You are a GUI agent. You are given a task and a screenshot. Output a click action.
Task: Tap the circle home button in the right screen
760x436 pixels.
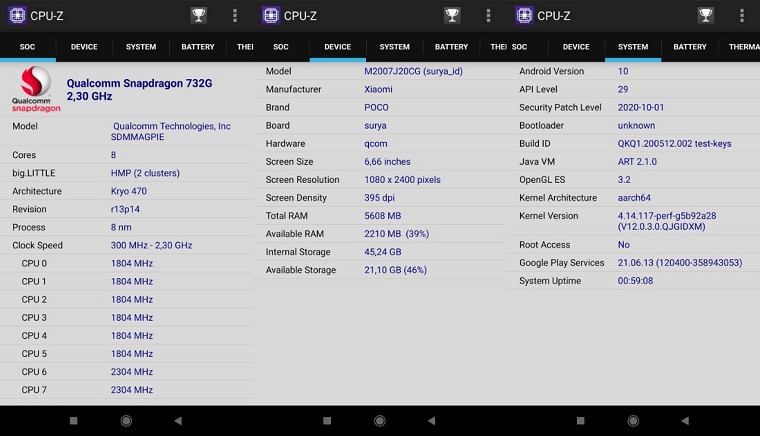633,420
